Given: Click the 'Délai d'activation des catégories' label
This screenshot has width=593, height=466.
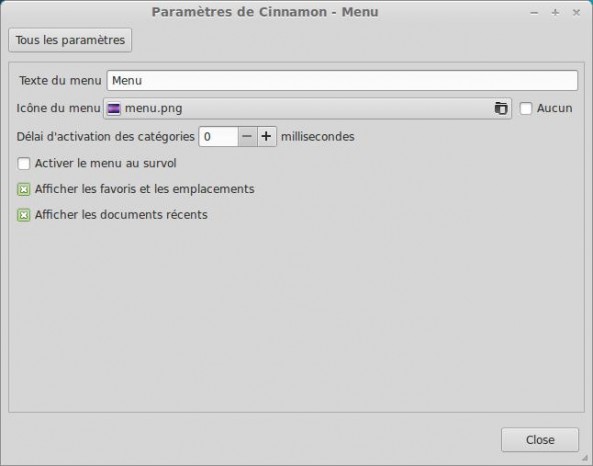Looking at the screenshot, I should [x=106, y=137].
